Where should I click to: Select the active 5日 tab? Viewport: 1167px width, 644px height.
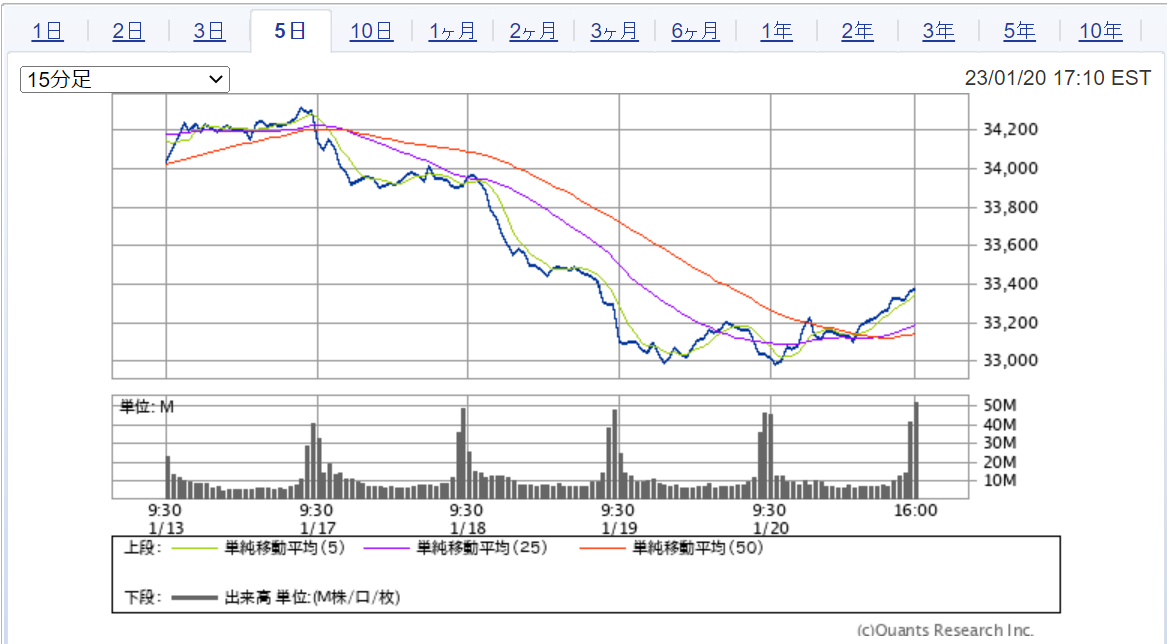click(x=290, y=31)
